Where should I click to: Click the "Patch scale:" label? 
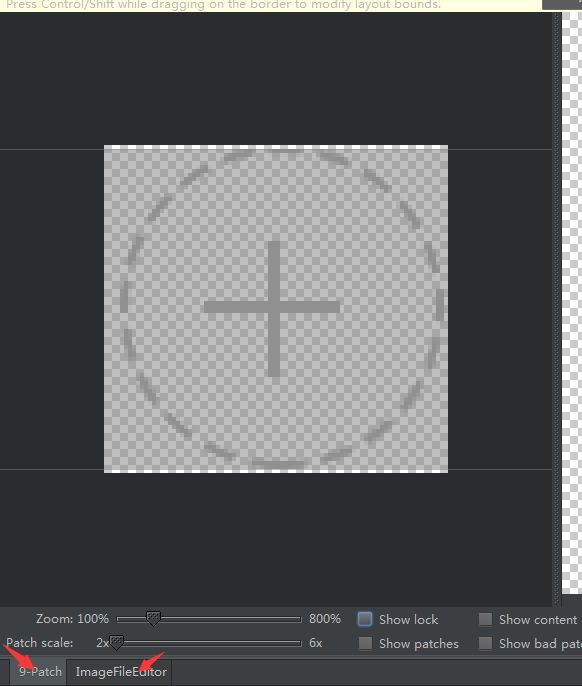pos(39,643)
